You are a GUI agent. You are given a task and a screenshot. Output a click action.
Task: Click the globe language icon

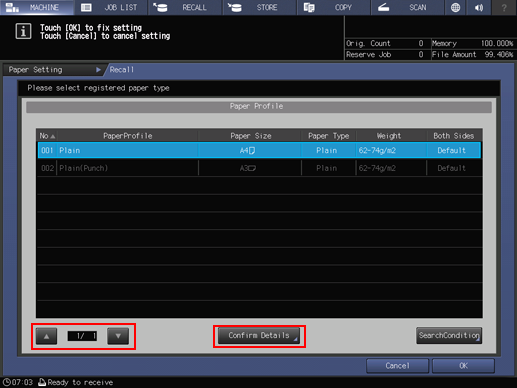point(455,7)
